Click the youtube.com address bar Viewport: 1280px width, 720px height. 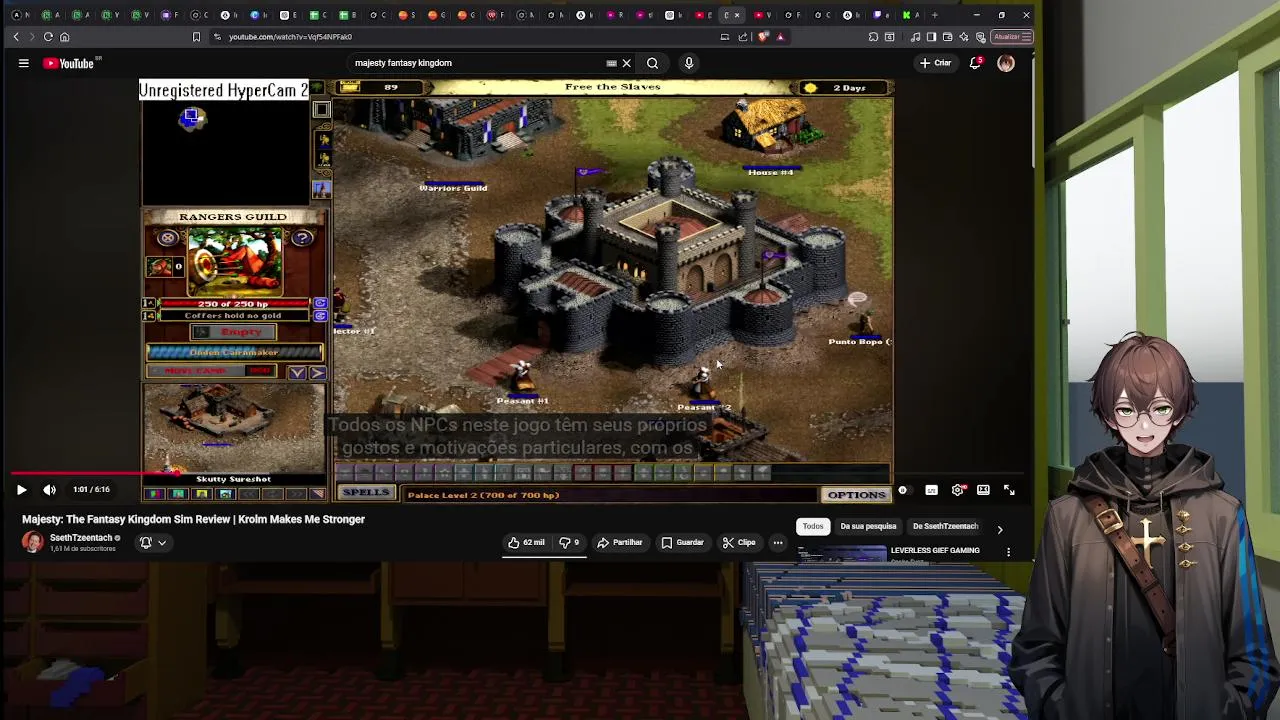click(x=460, y=37)
